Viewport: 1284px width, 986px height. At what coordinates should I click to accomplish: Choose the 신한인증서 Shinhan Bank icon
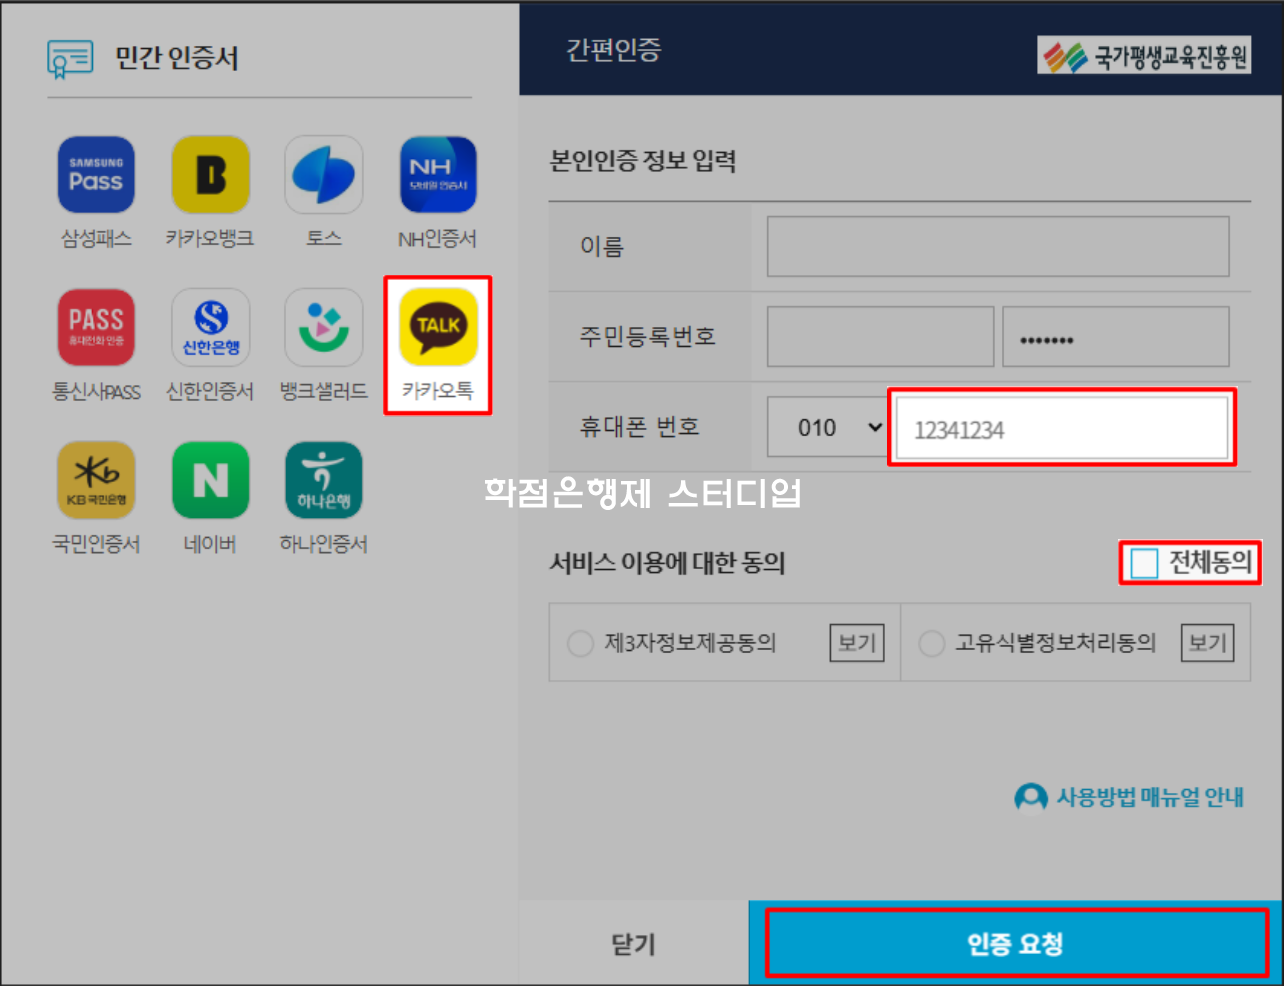click(210, 327)
